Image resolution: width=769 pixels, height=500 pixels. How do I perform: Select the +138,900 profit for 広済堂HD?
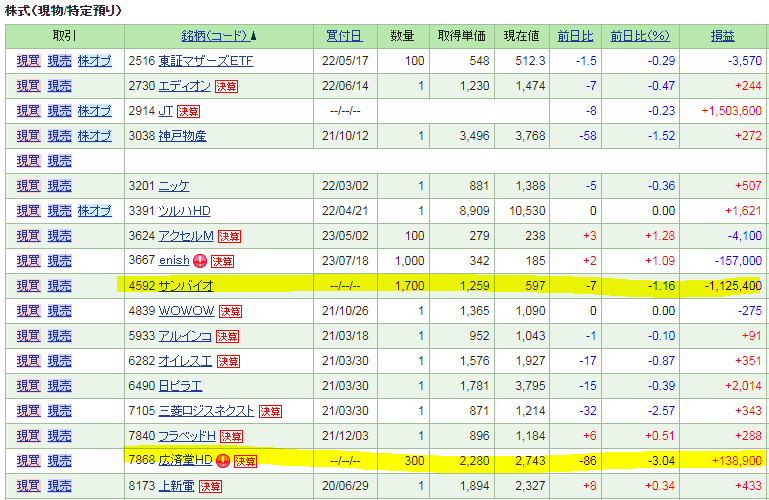737,461
